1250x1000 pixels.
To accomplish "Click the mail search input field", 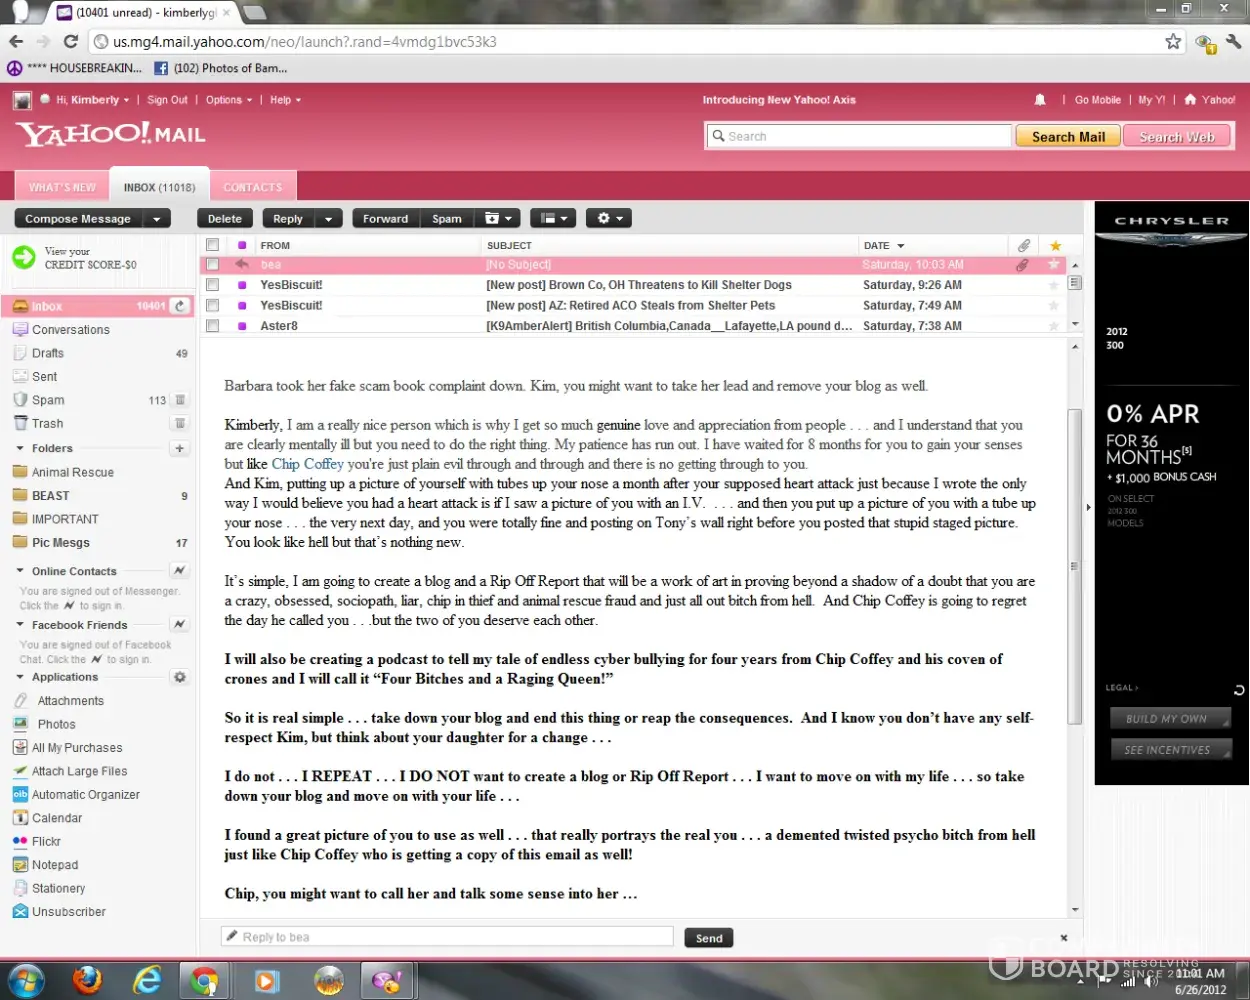I will 859,136.
